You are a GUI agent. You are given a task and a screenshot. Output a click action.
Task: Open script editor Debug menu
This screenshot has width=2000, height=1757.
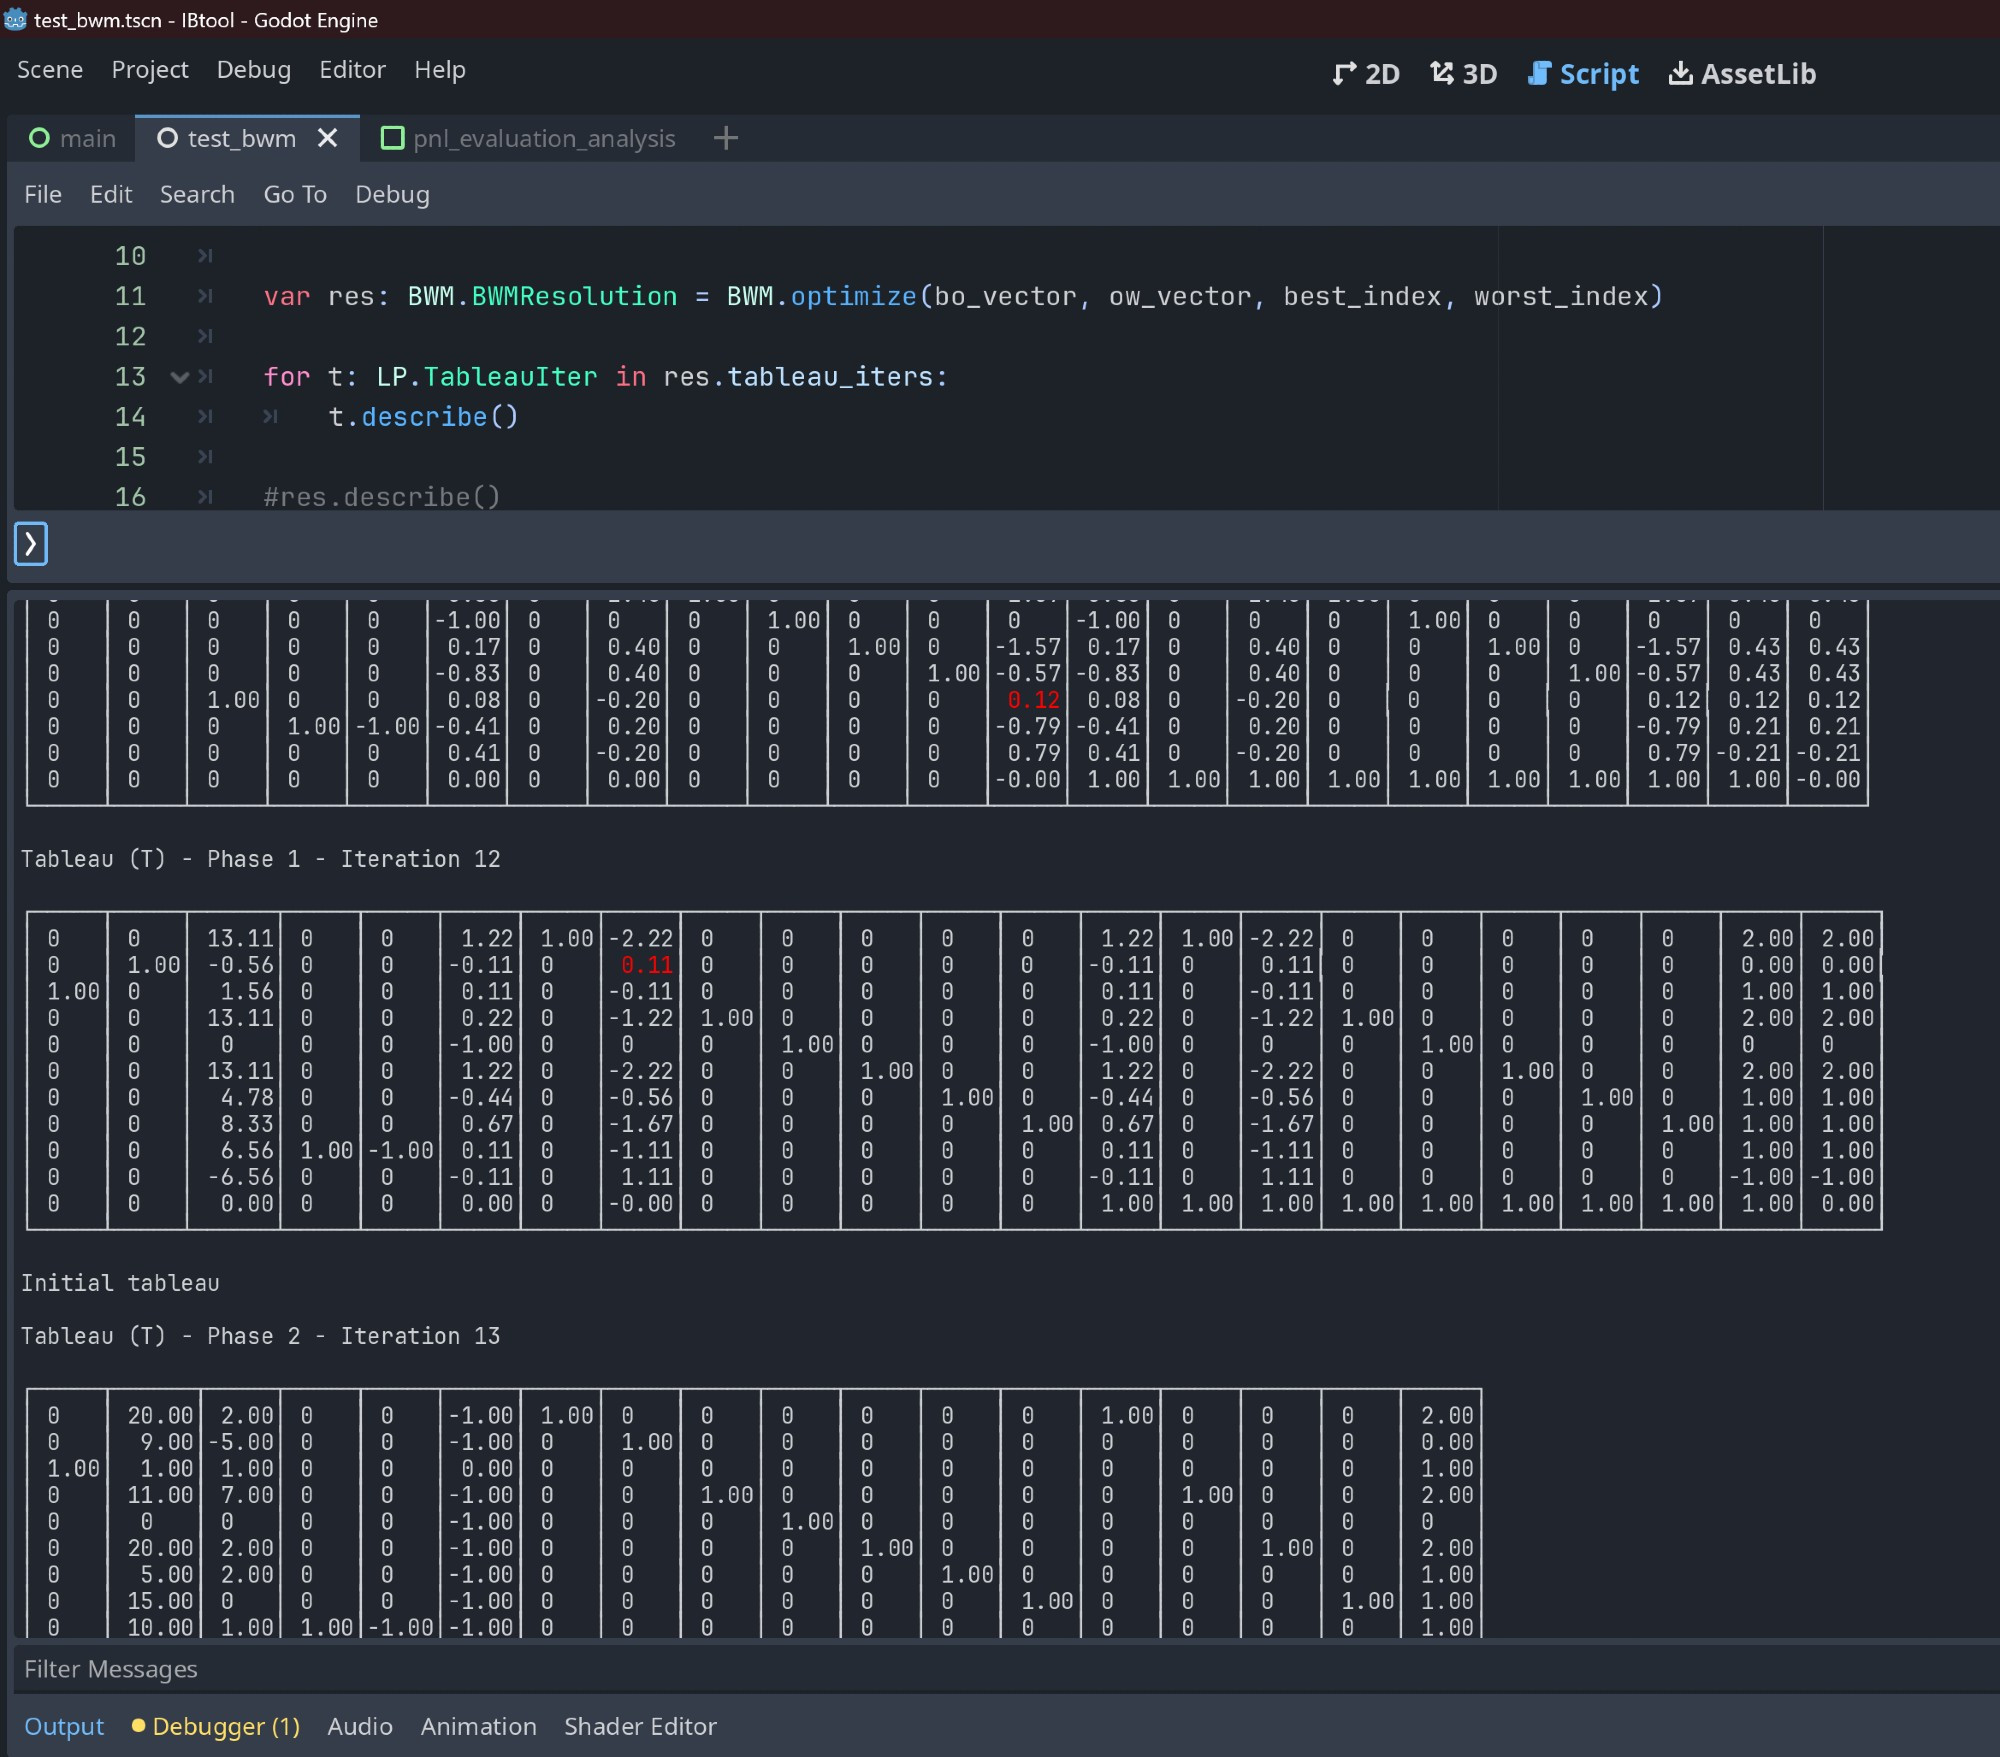392,195
